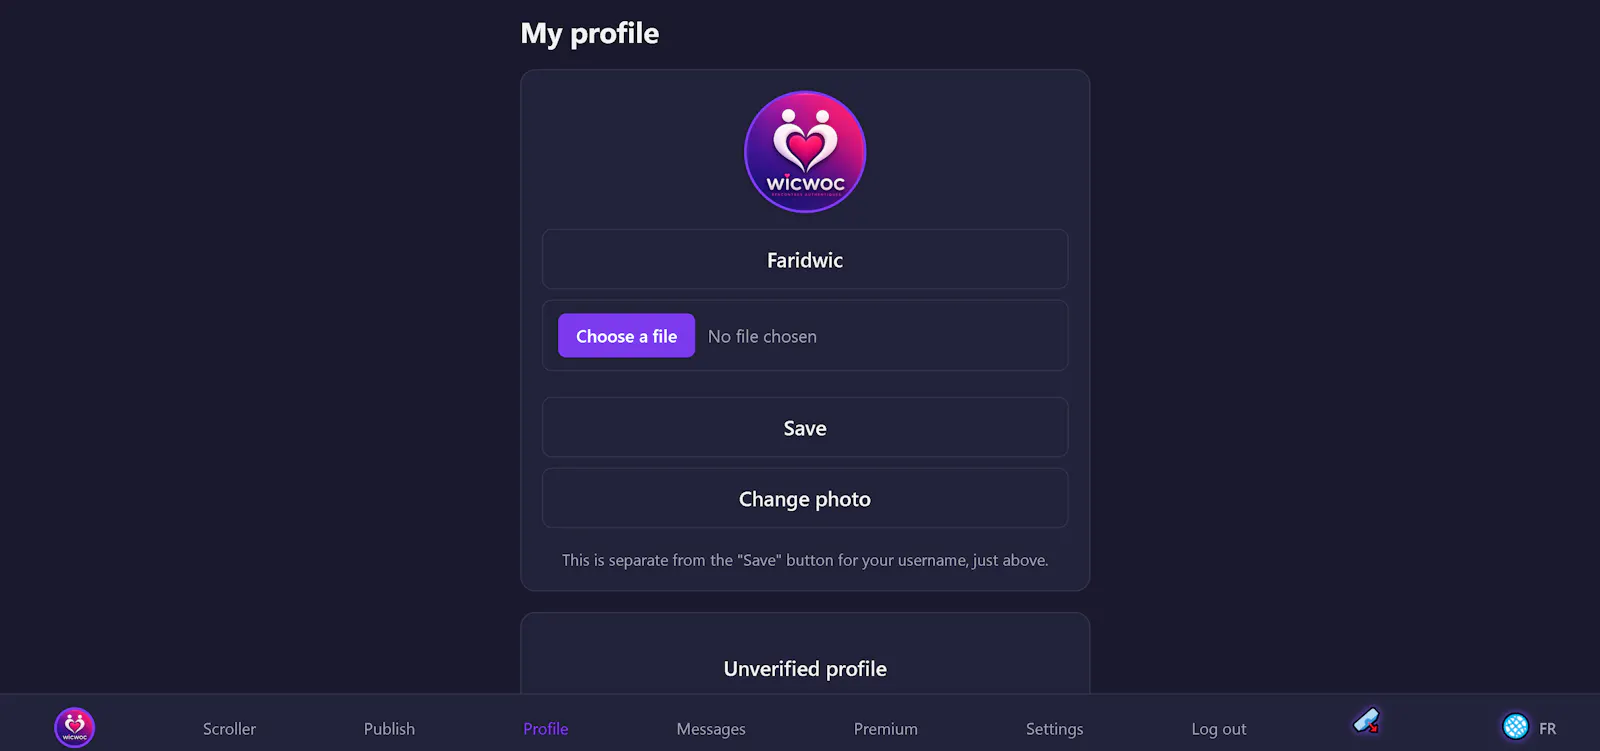Save the username
This screenshot has height=751, width=1600.
click(805, 428)
